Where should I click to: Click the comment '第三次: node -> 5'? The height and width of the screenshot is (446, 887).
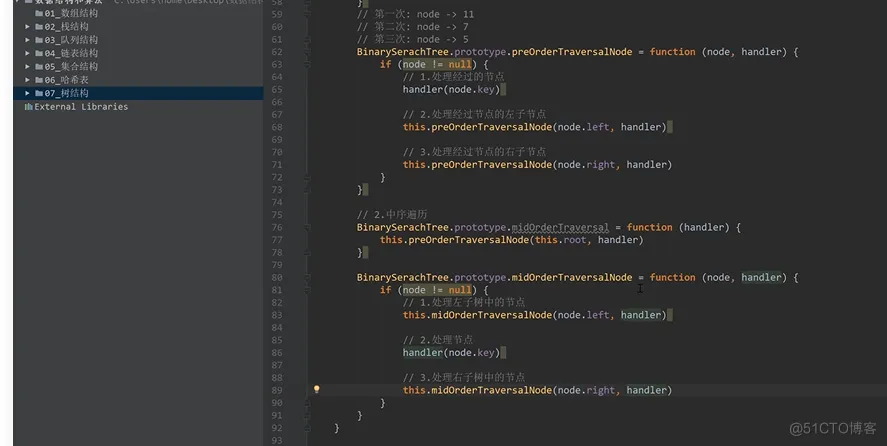tap(412, 39)
